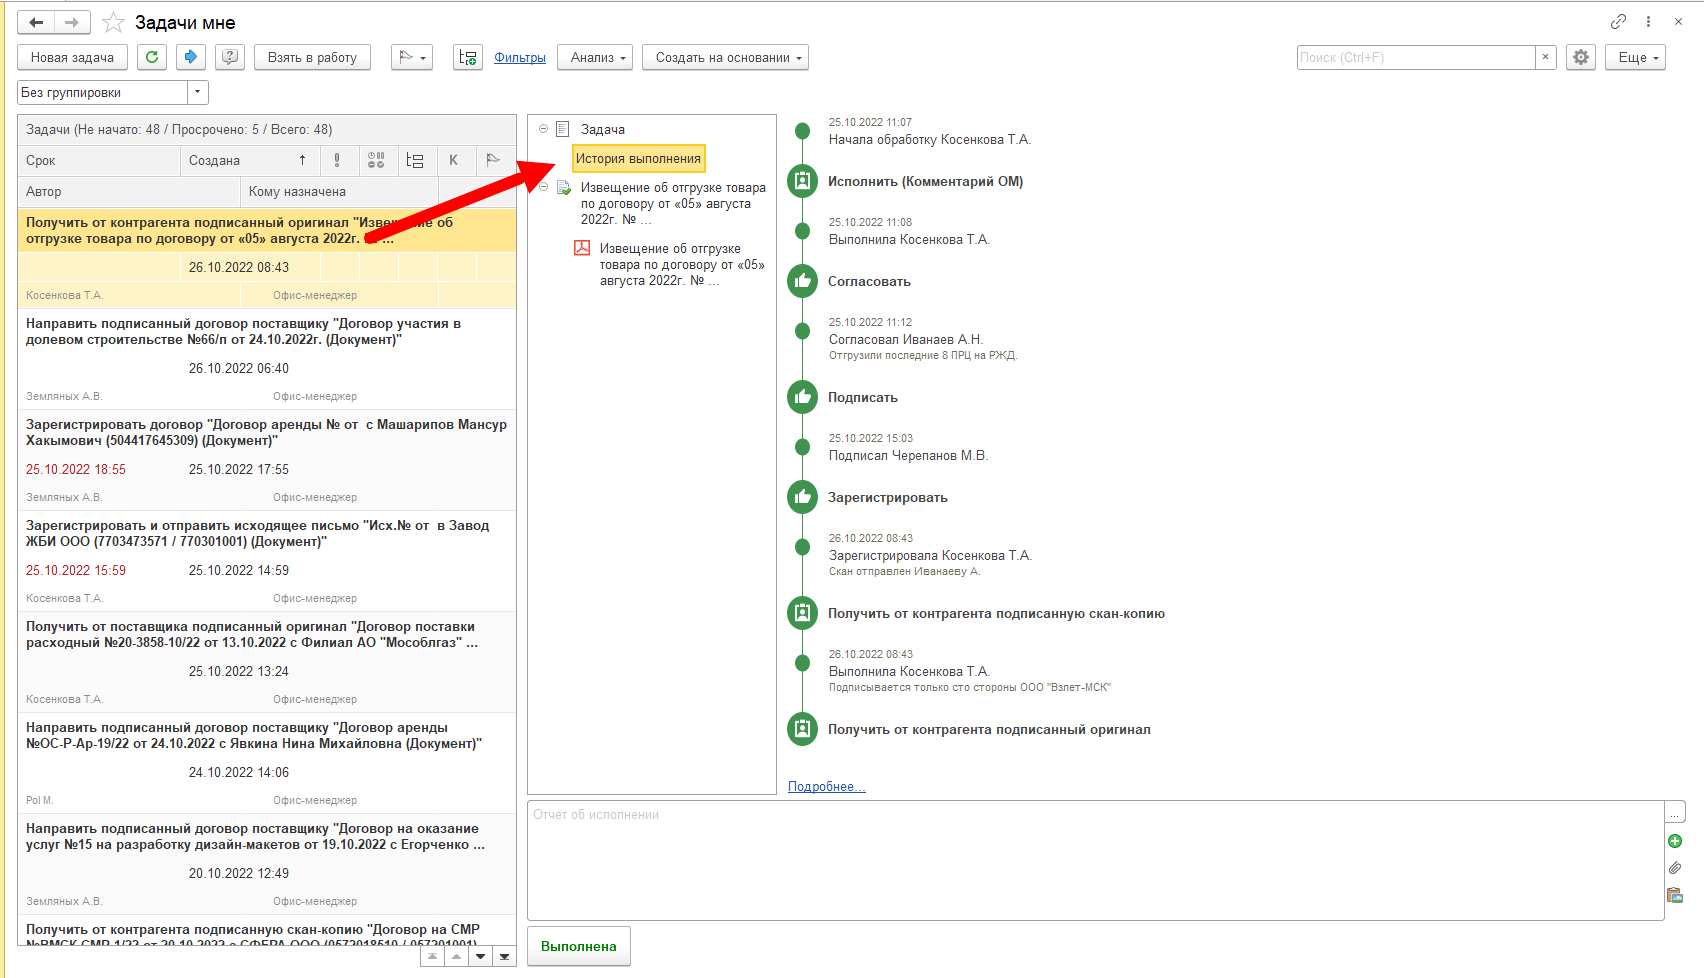This screenshot has width=1704, height=978.
Task: Collapse the Извещение об отгрузке document node
Action: click(544, 187)
